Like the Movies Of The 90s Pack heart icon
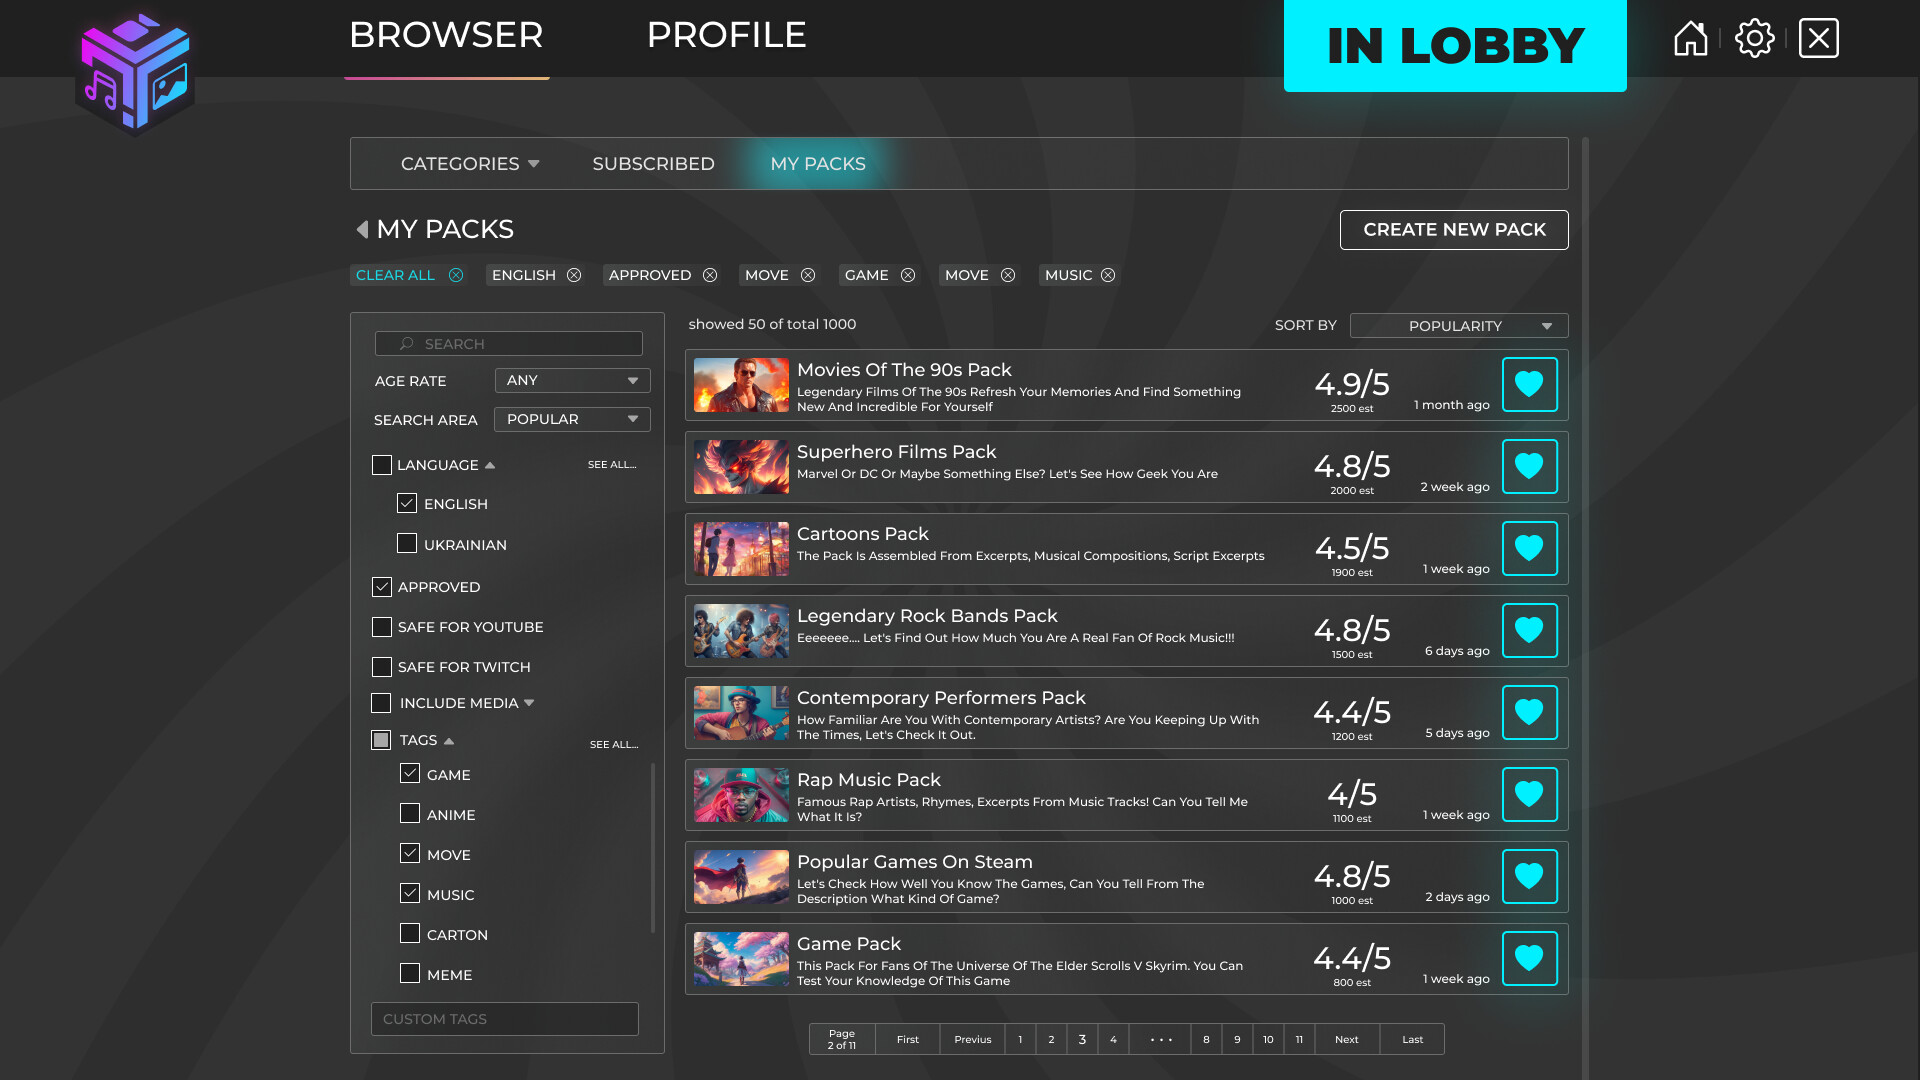 click(x=1529, y=384)
